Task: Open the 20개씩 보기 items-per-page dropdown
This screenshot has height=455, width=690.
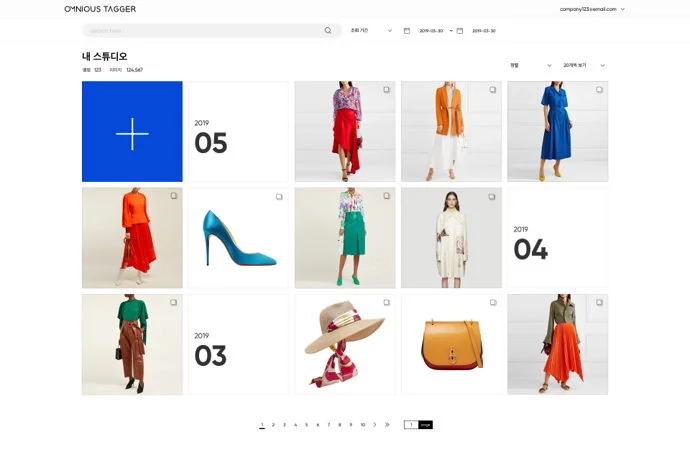Action: point(584,65)
